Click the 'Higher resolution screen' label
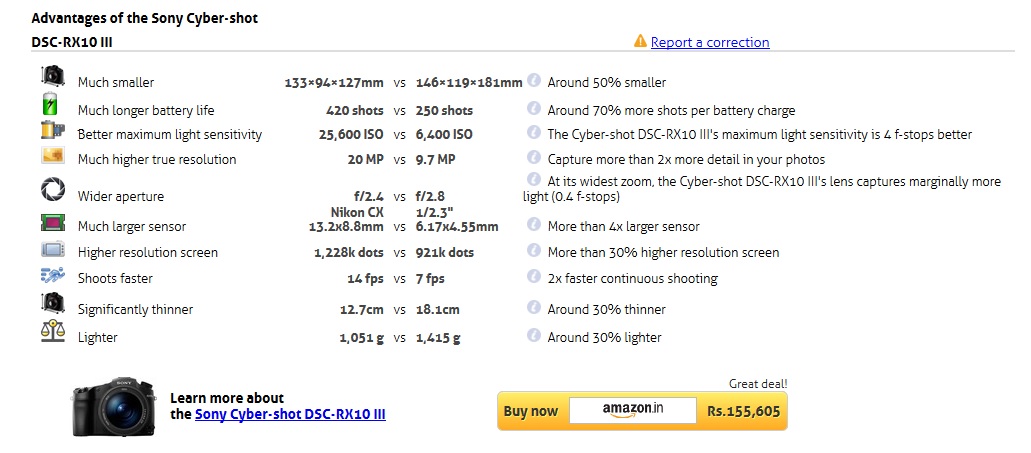The width and height of the screenshot is (1031, 453). [x=148, y=252]
